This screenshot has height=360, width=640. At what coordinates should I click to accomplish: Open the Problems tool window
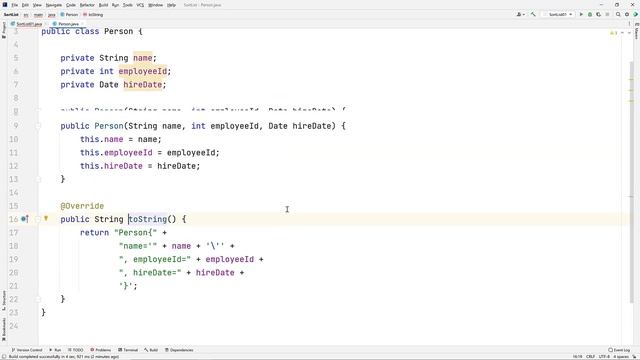(100, 350)
